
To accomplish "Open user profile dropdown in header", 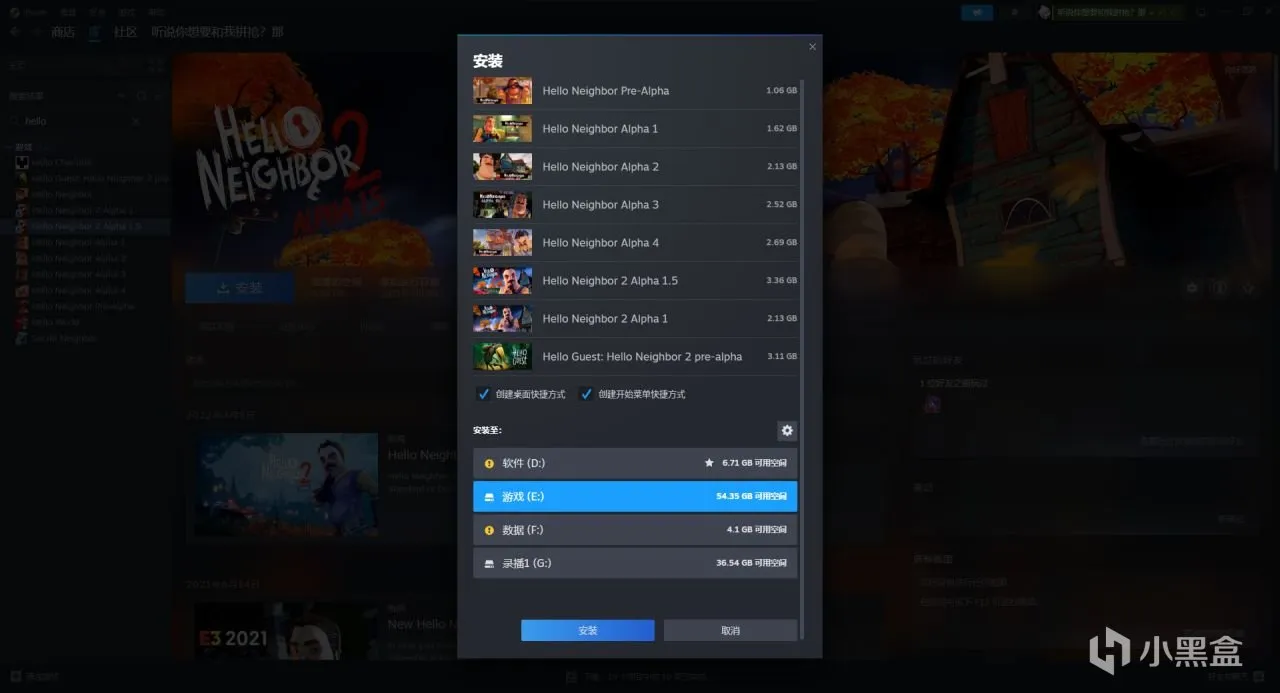I will tap(1111, 12).
